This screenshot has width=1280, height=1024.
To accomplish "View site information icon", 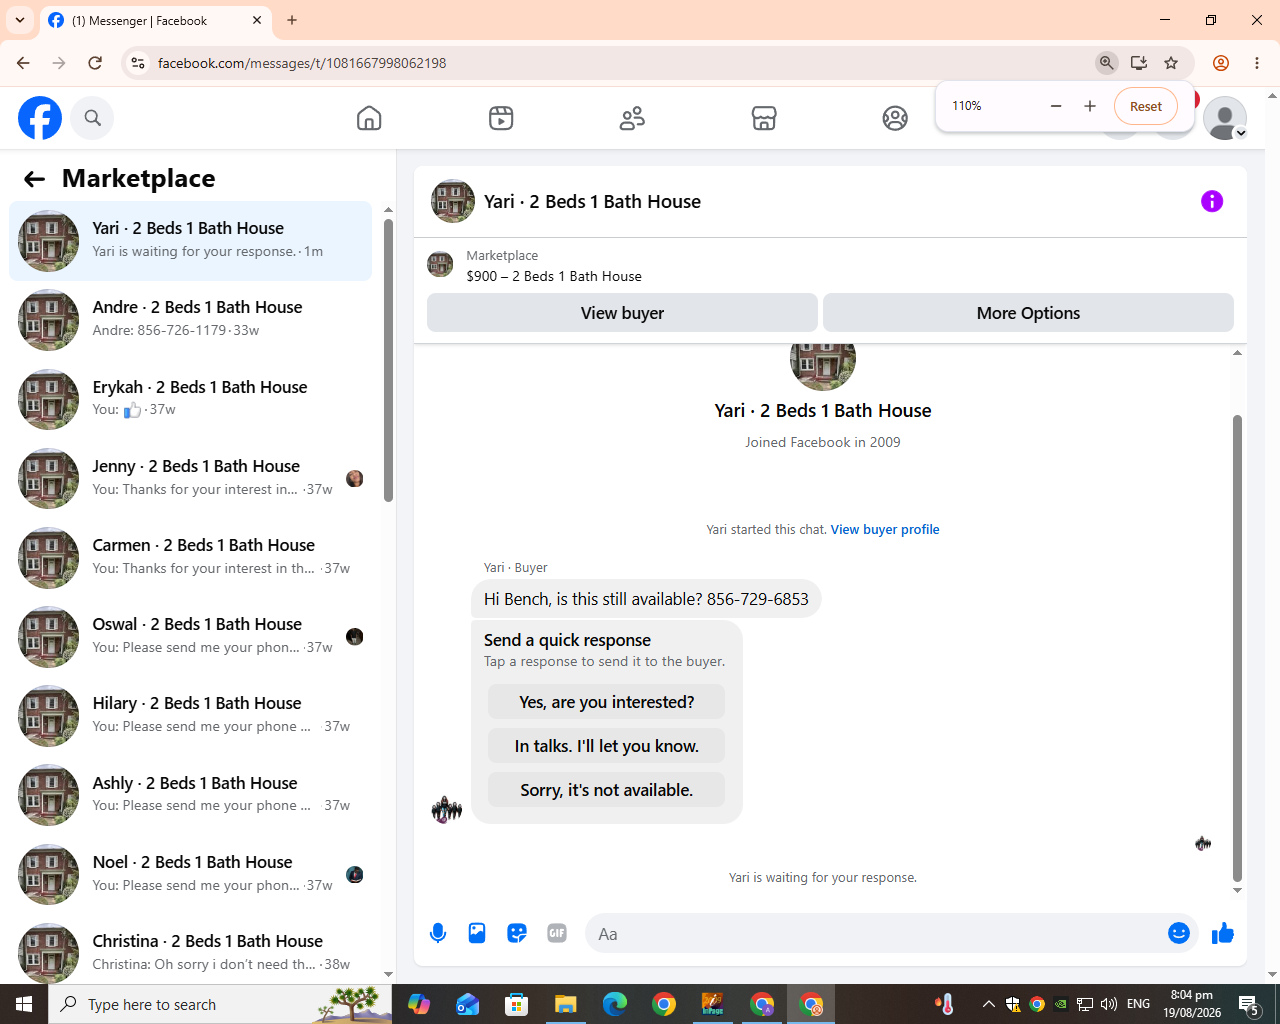I will 138,63.
